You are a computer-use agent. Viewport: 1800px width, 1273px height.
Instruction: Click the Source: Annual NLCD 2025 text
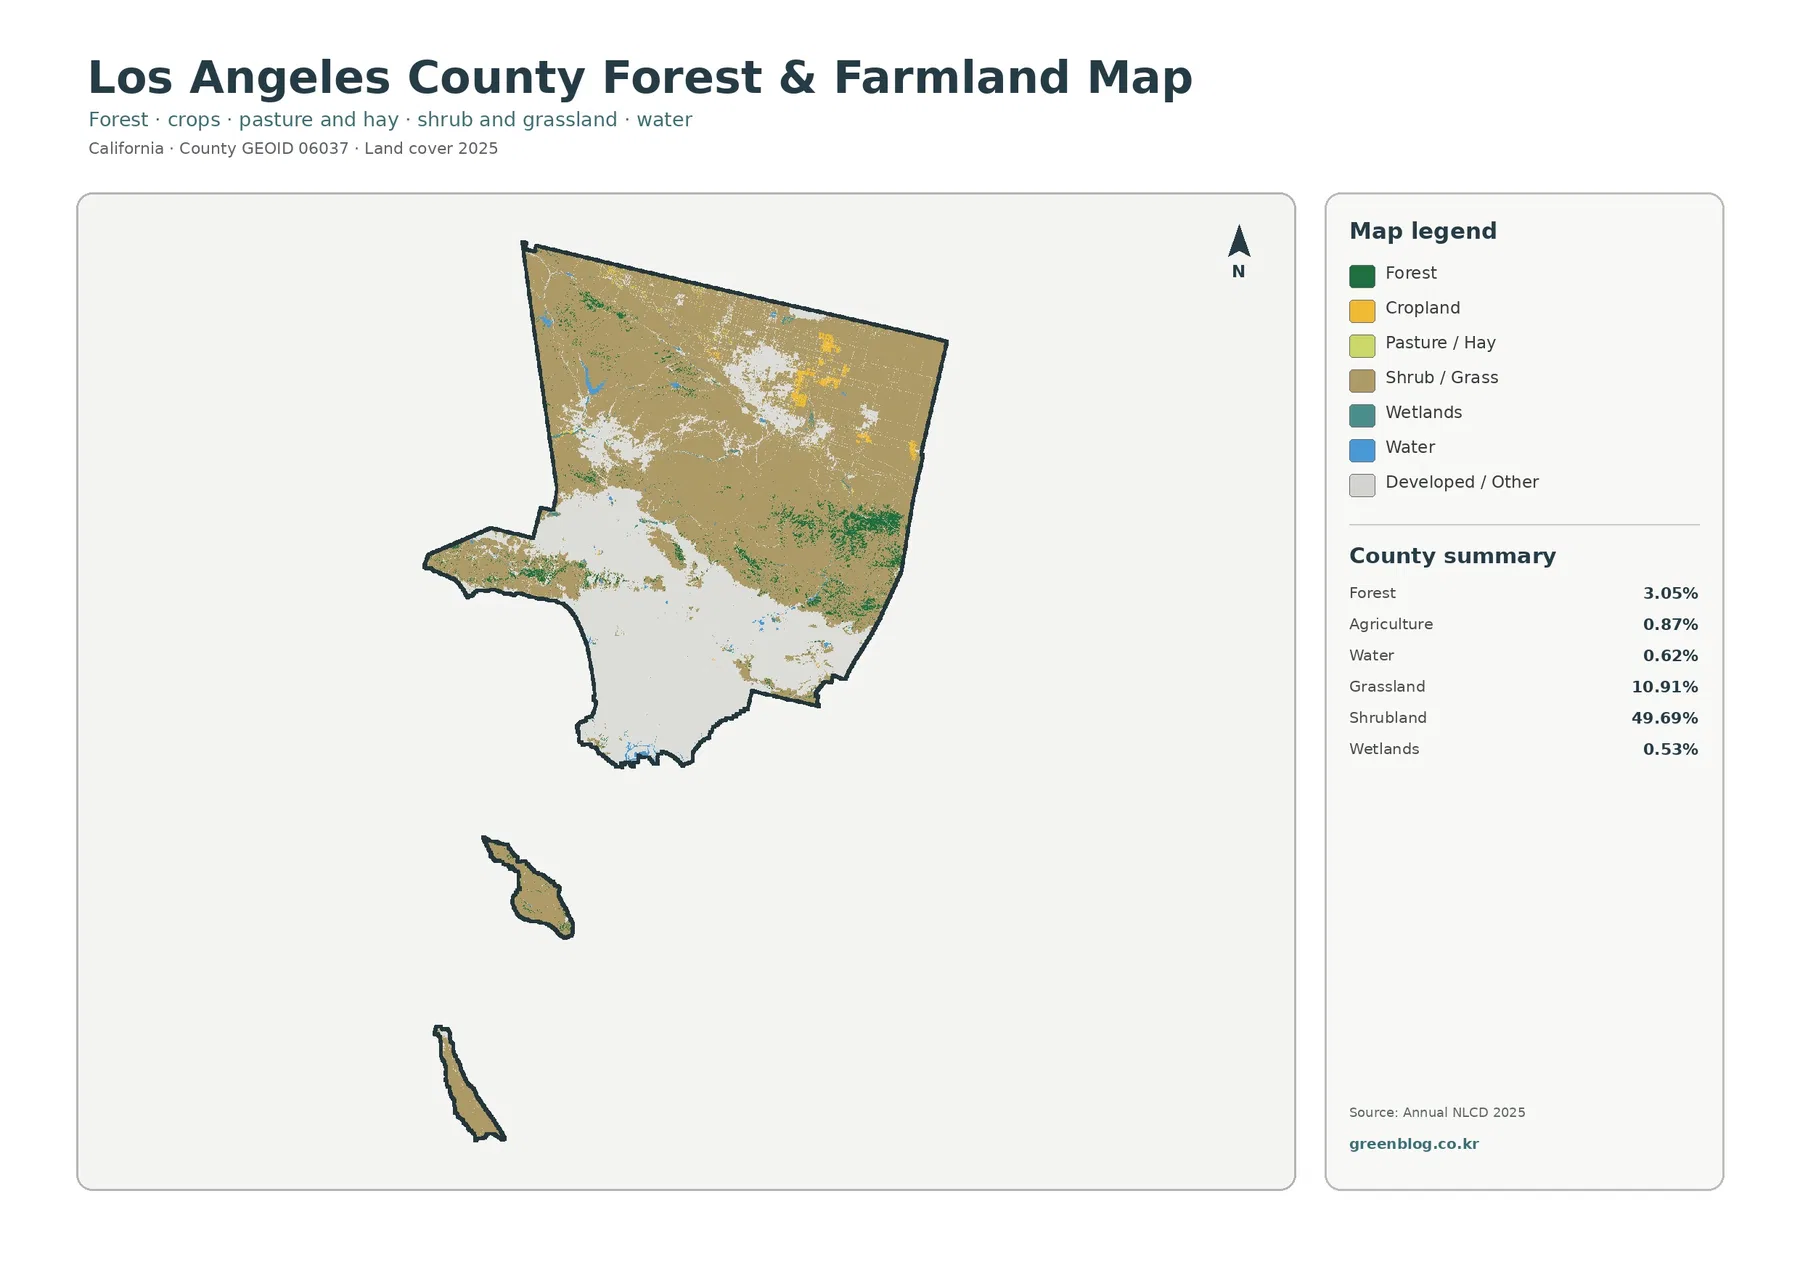pos(1437,1112)
